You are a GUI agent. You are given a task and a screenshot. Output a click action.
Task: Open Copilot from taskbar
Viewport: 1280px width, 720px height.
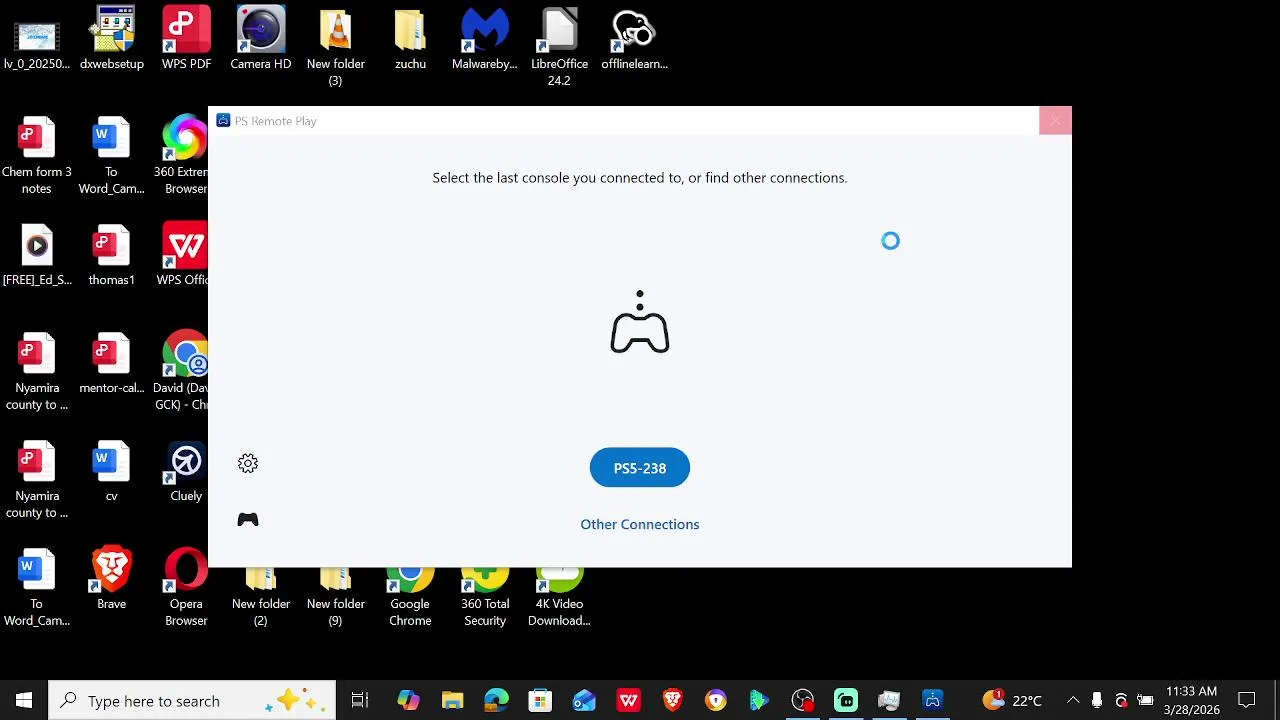tap(408, 700)
